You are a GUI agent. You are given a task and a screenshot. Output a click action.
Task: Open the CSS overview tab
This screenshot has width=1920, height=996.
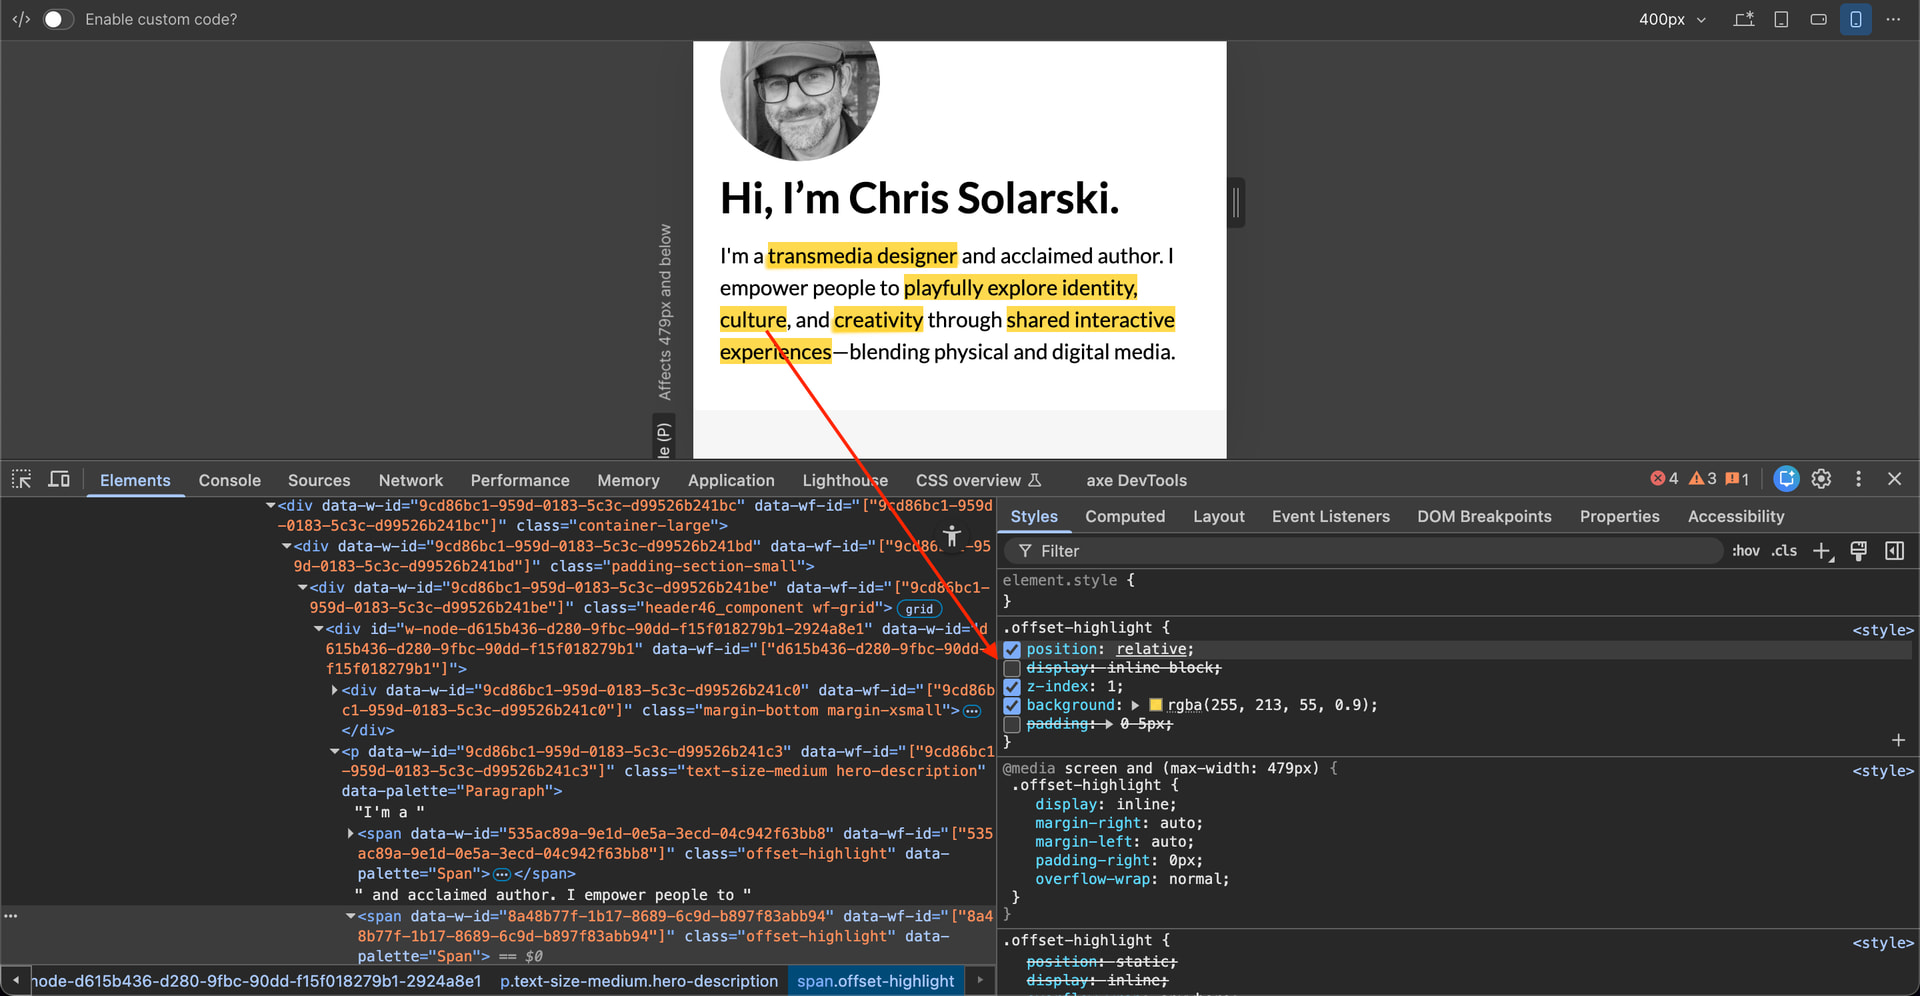tap(978, 481)
